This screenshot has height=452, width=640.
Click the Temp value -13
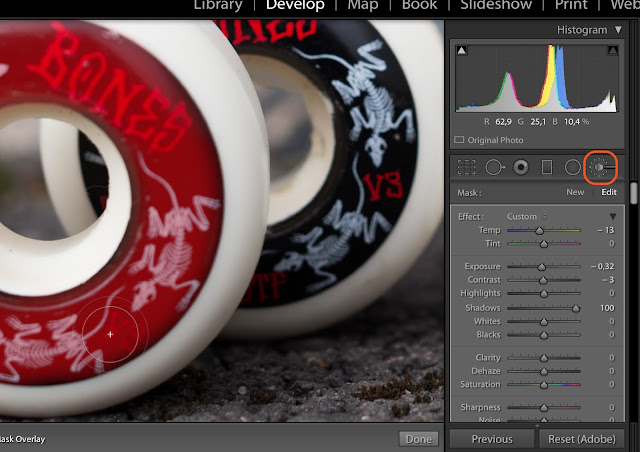click(x=606, y=230)
